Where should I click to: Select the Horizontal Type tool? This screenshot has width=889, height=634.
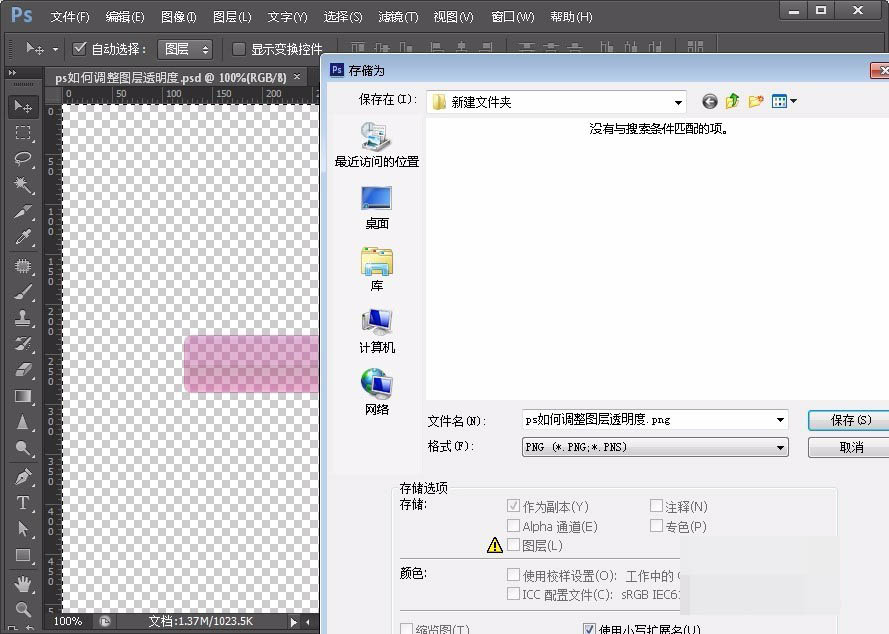[x=22, y=504]
